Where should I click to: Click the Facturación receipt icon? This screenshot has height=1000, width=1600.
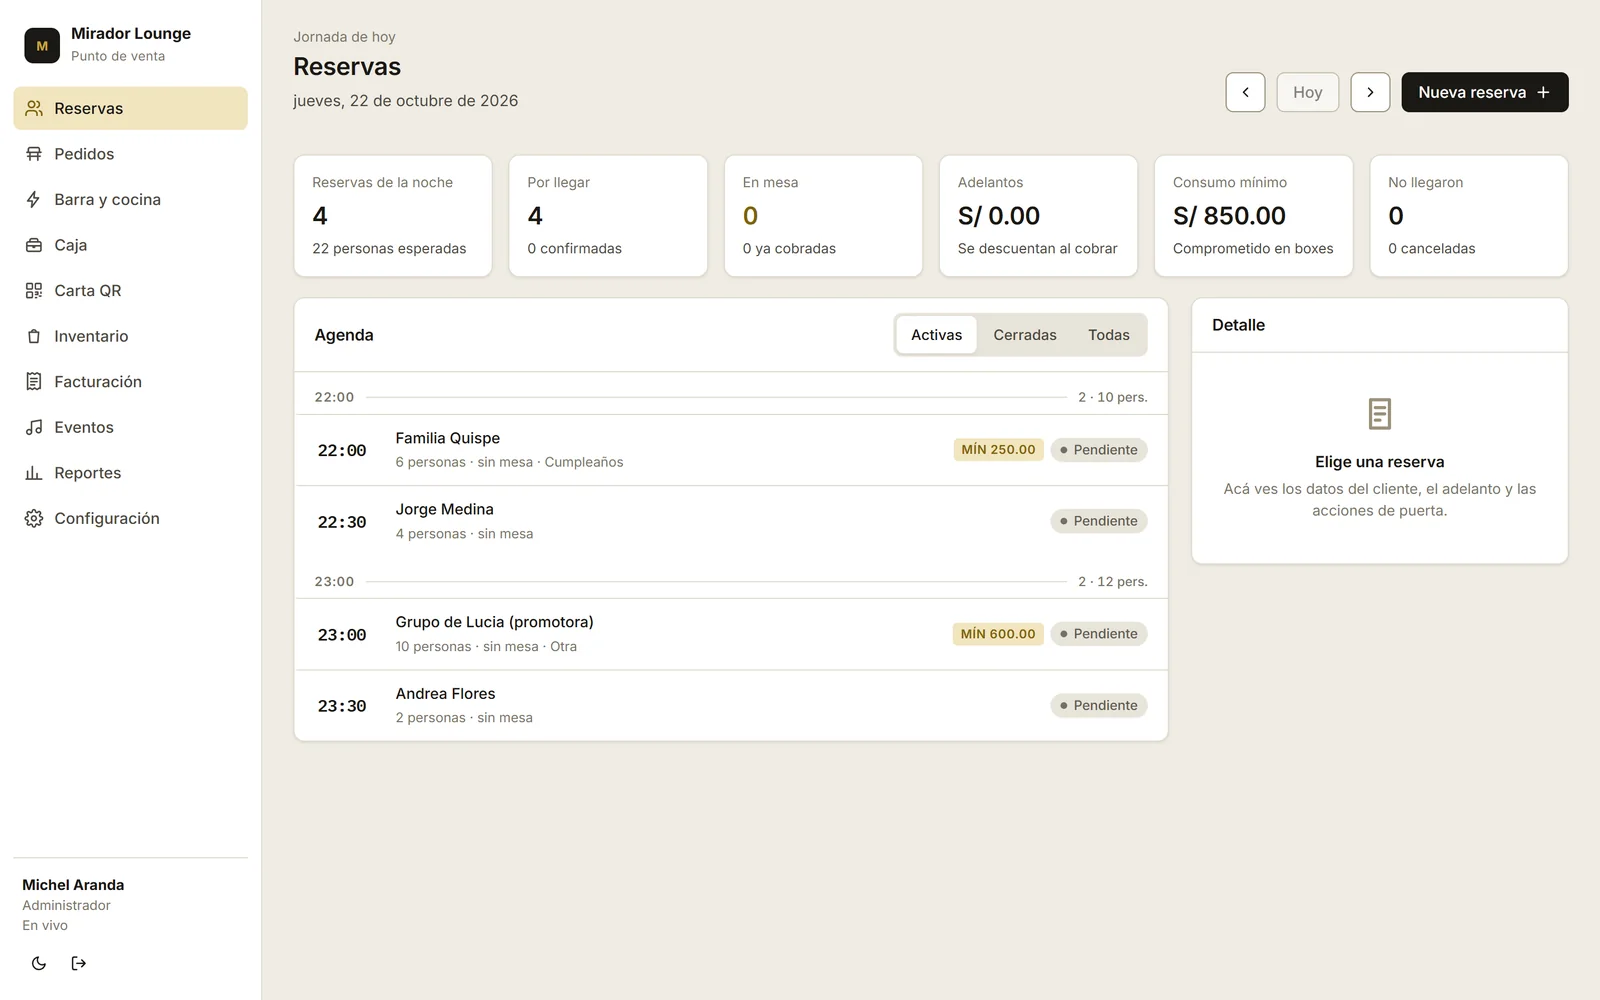(34, 381)
